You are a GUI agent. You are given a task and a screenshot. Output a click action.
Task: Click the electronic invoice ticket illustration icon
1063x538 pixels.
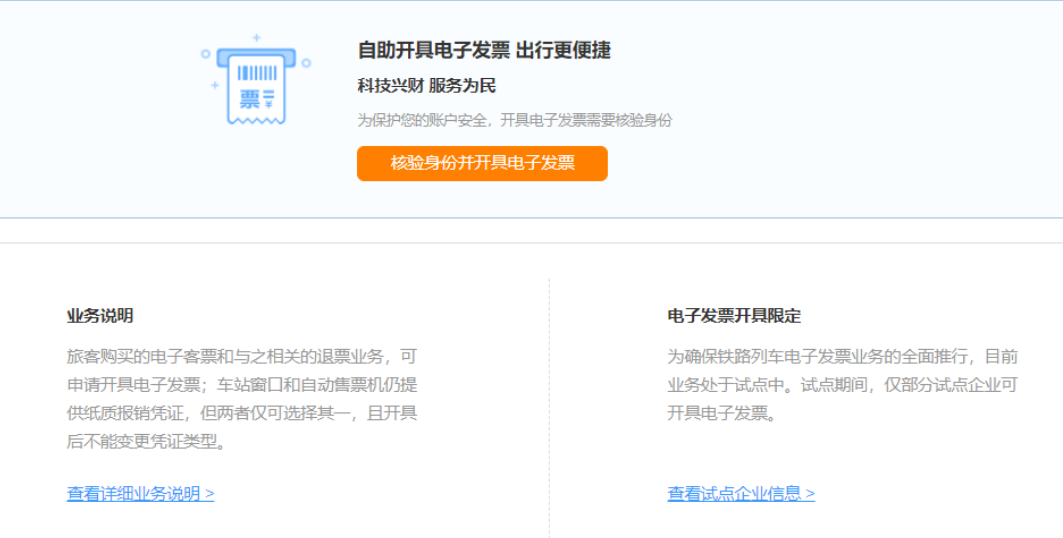(x=256, y=81)
